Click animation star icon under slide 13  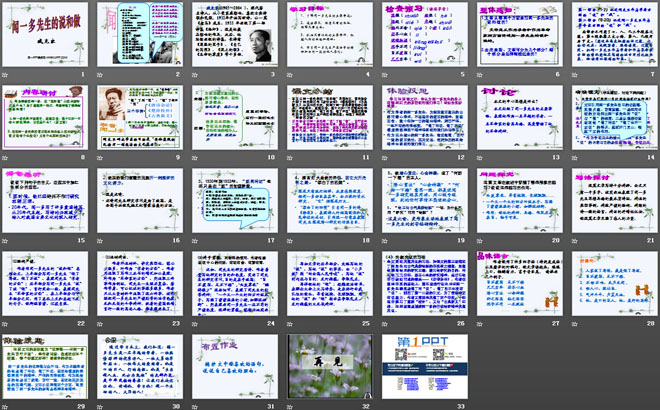click(x=480, y=157)
